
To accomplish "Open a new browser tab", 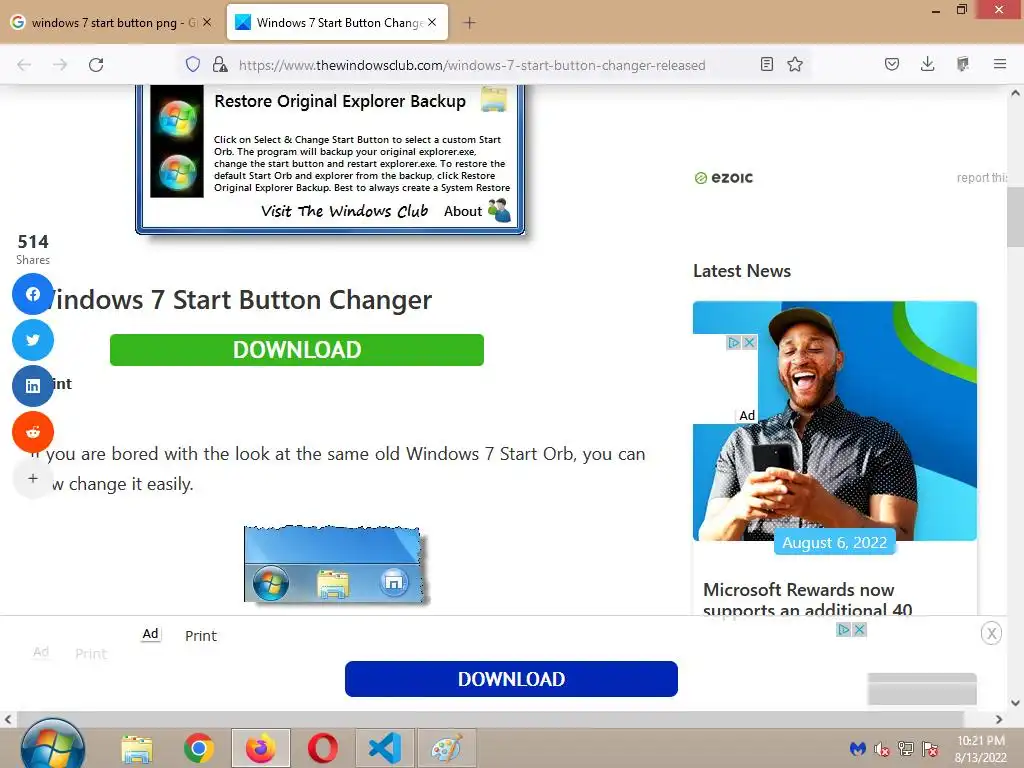I will [469, 23].
